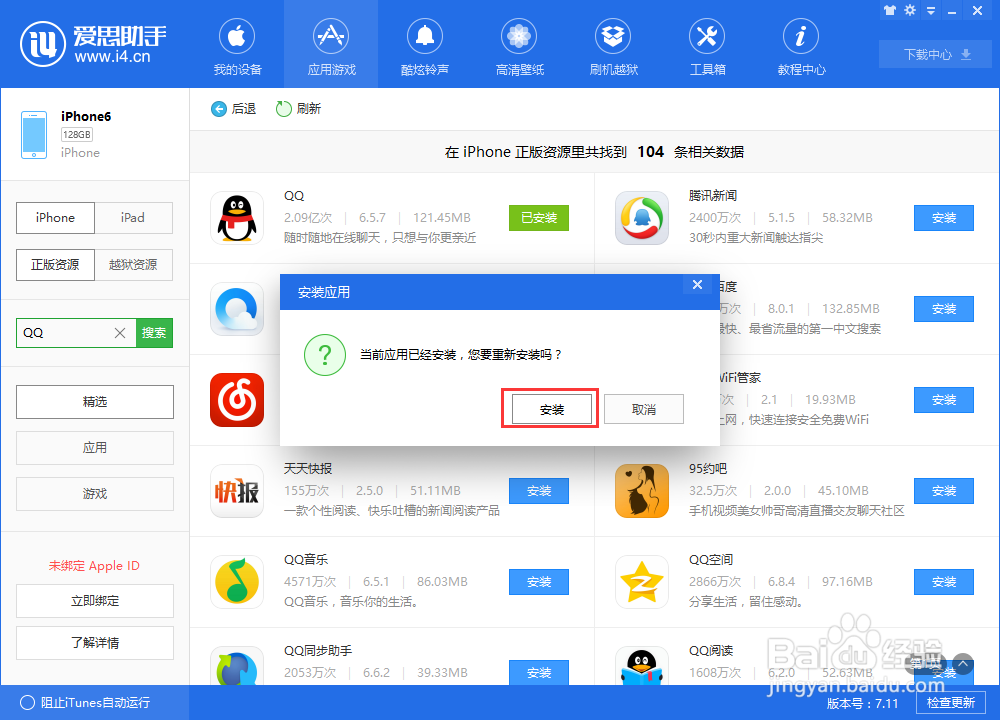Screen dimensions: 1000x720
Task: Click the 检查更新 update check button
Action: 950,703
